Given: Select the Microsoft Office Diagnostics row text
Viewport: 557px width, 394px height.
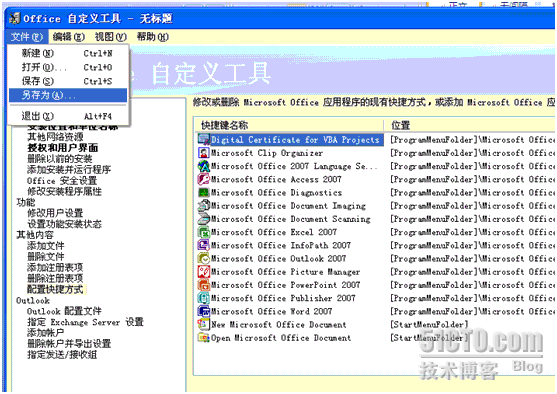Looking at the screenshot, I should point(276,192).
